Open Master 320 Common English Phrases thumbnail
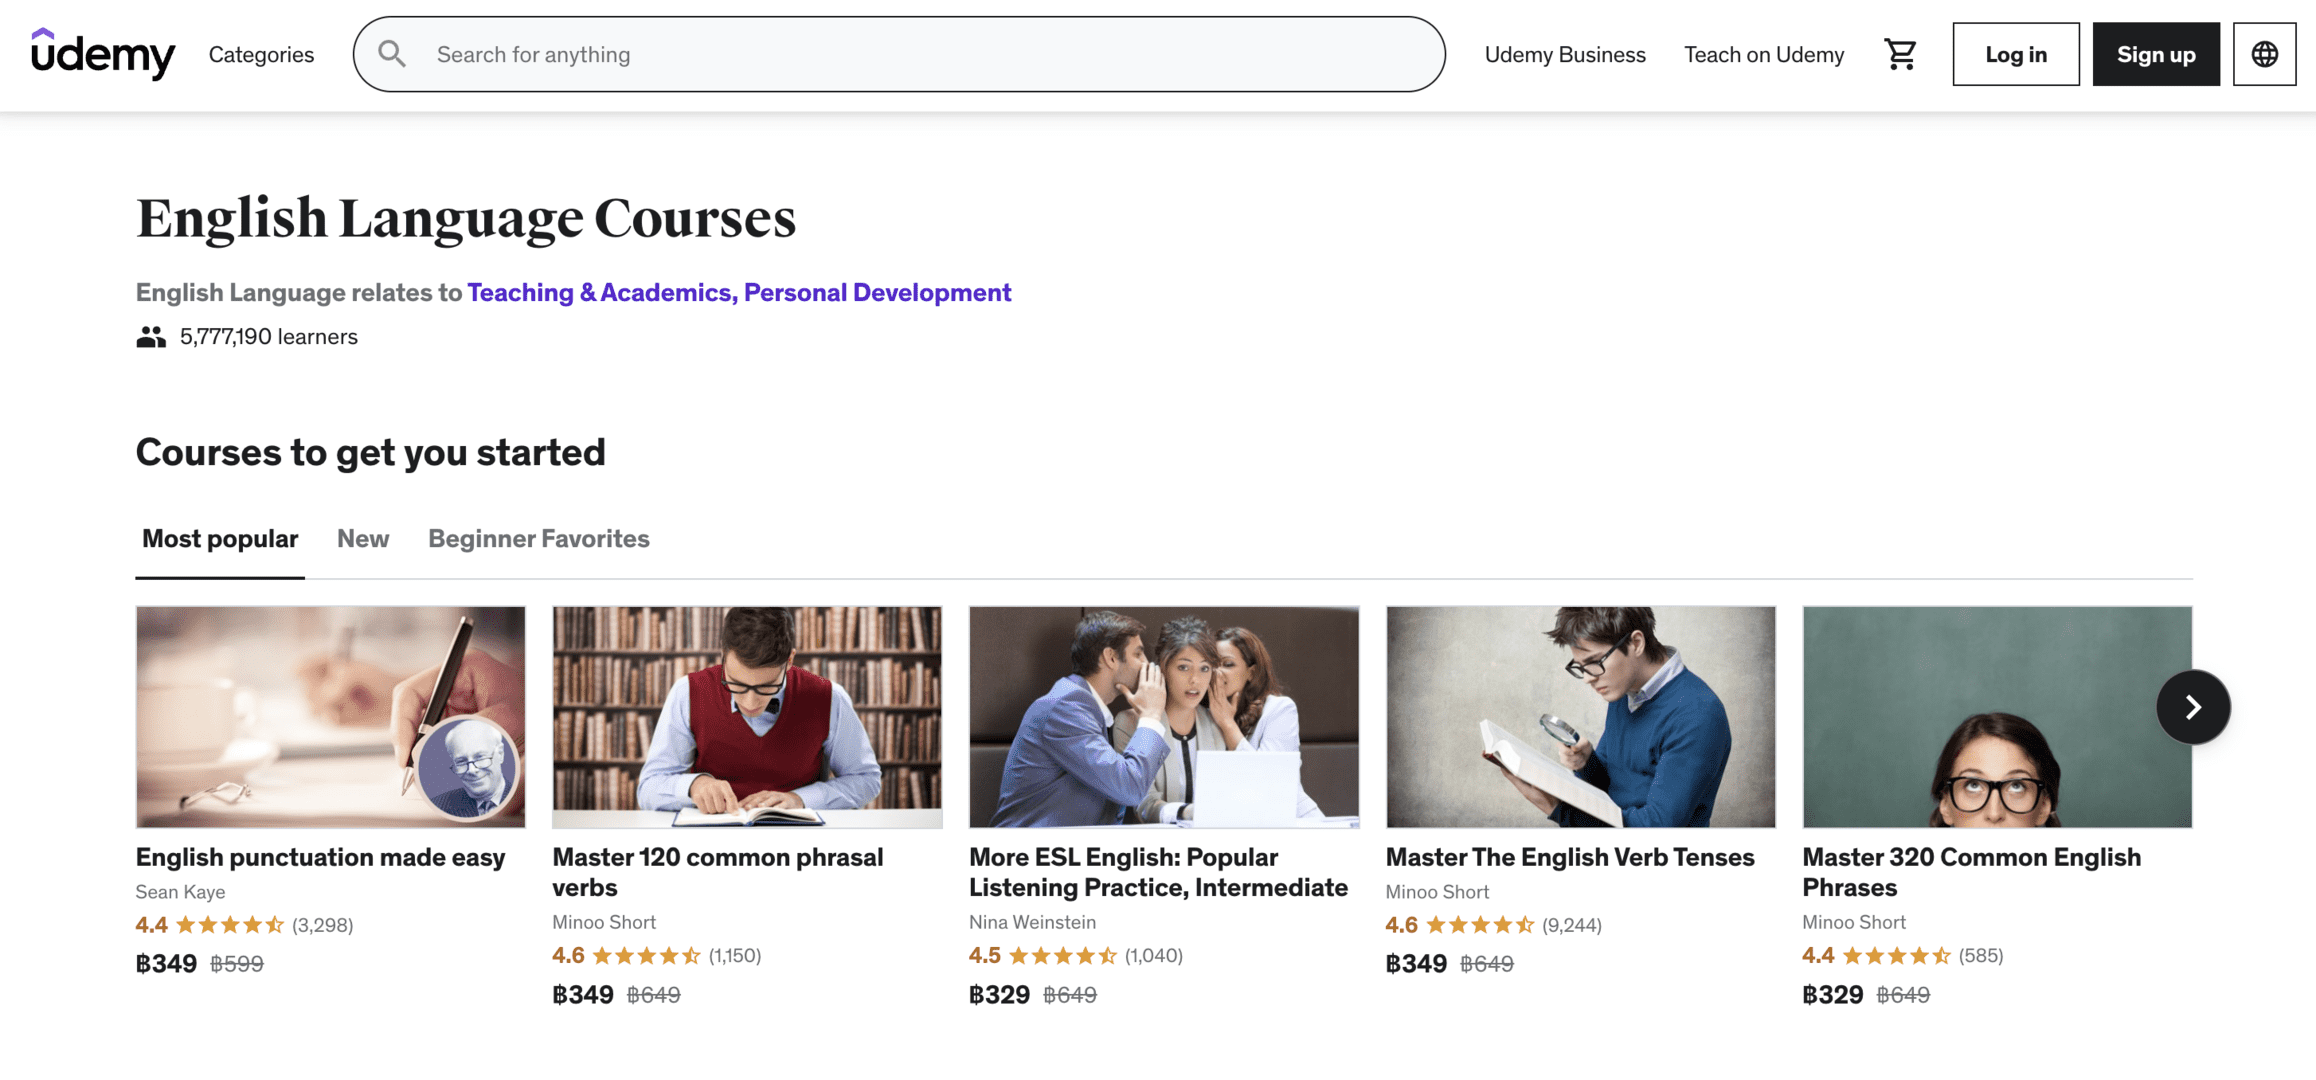The image size is (2316, 1080). pyautogui.click(x=1997, y=717)
